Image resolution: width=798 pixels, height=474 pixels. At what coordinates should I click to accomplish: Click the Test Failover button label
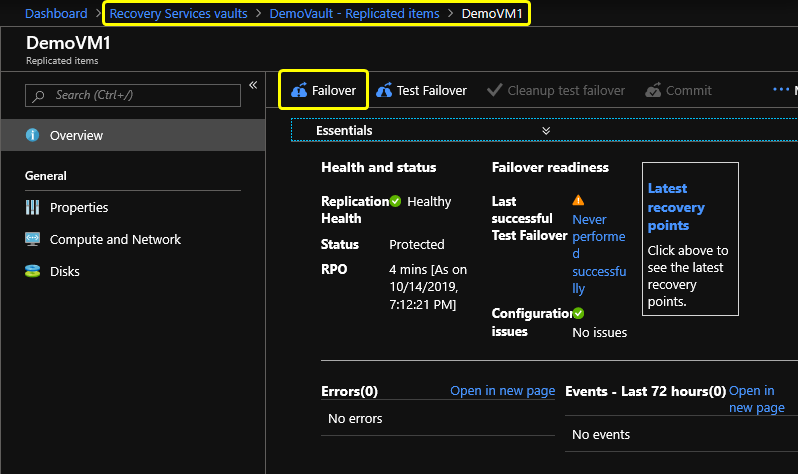(x=432, y=91)
